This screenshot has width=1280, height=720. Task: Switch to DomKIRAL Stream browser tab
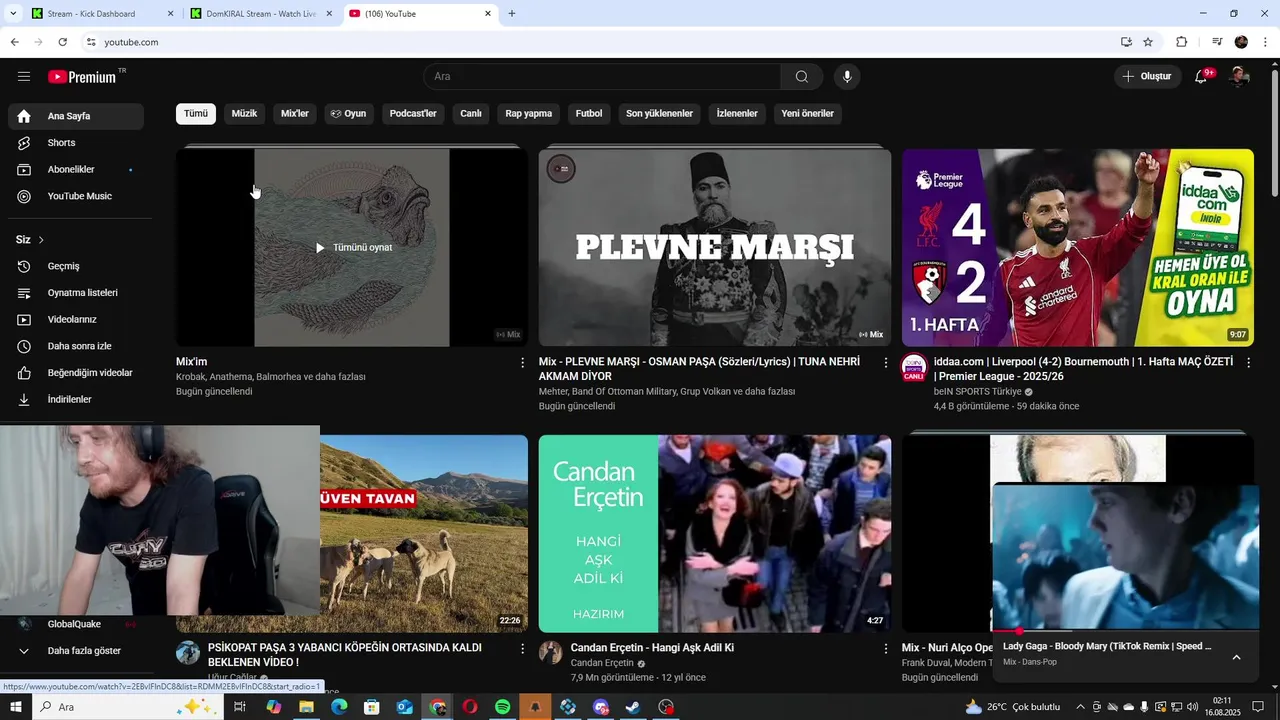[260, 14]
